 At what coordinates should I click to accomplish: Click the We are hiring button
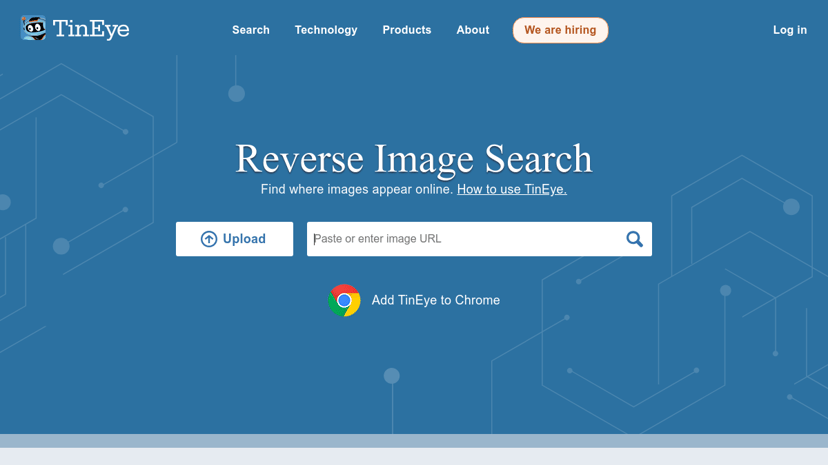coord(560,30)
